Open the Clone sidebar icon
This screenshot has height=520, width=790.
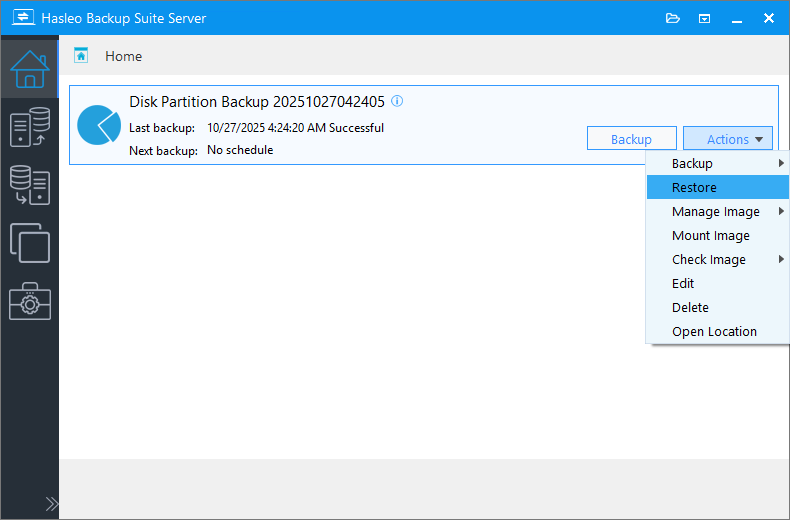point(30,243)
